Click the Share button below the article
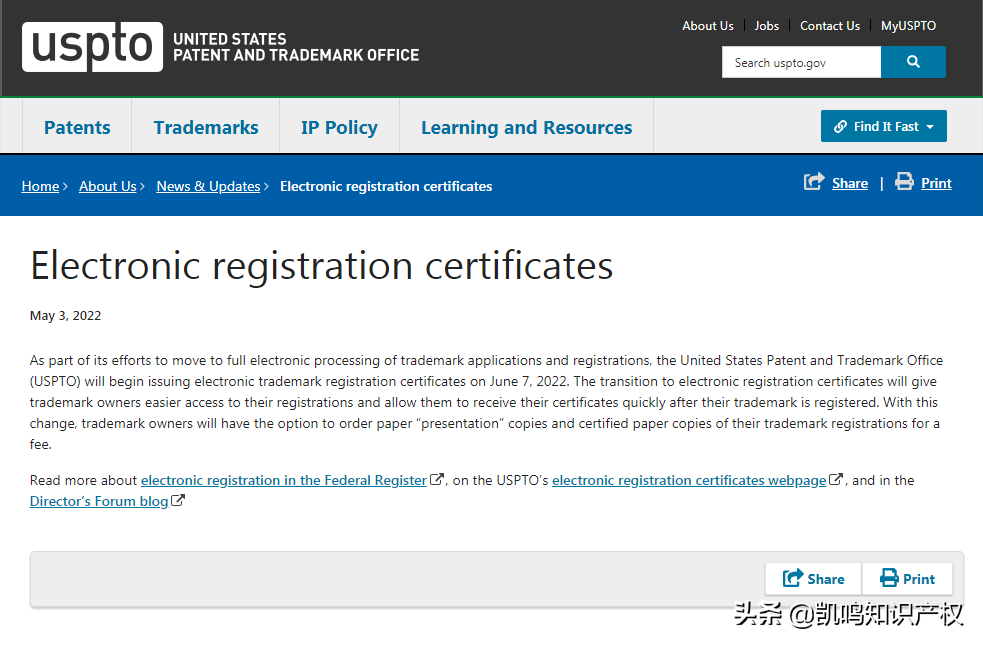983x646 pixels. [814, 578]
